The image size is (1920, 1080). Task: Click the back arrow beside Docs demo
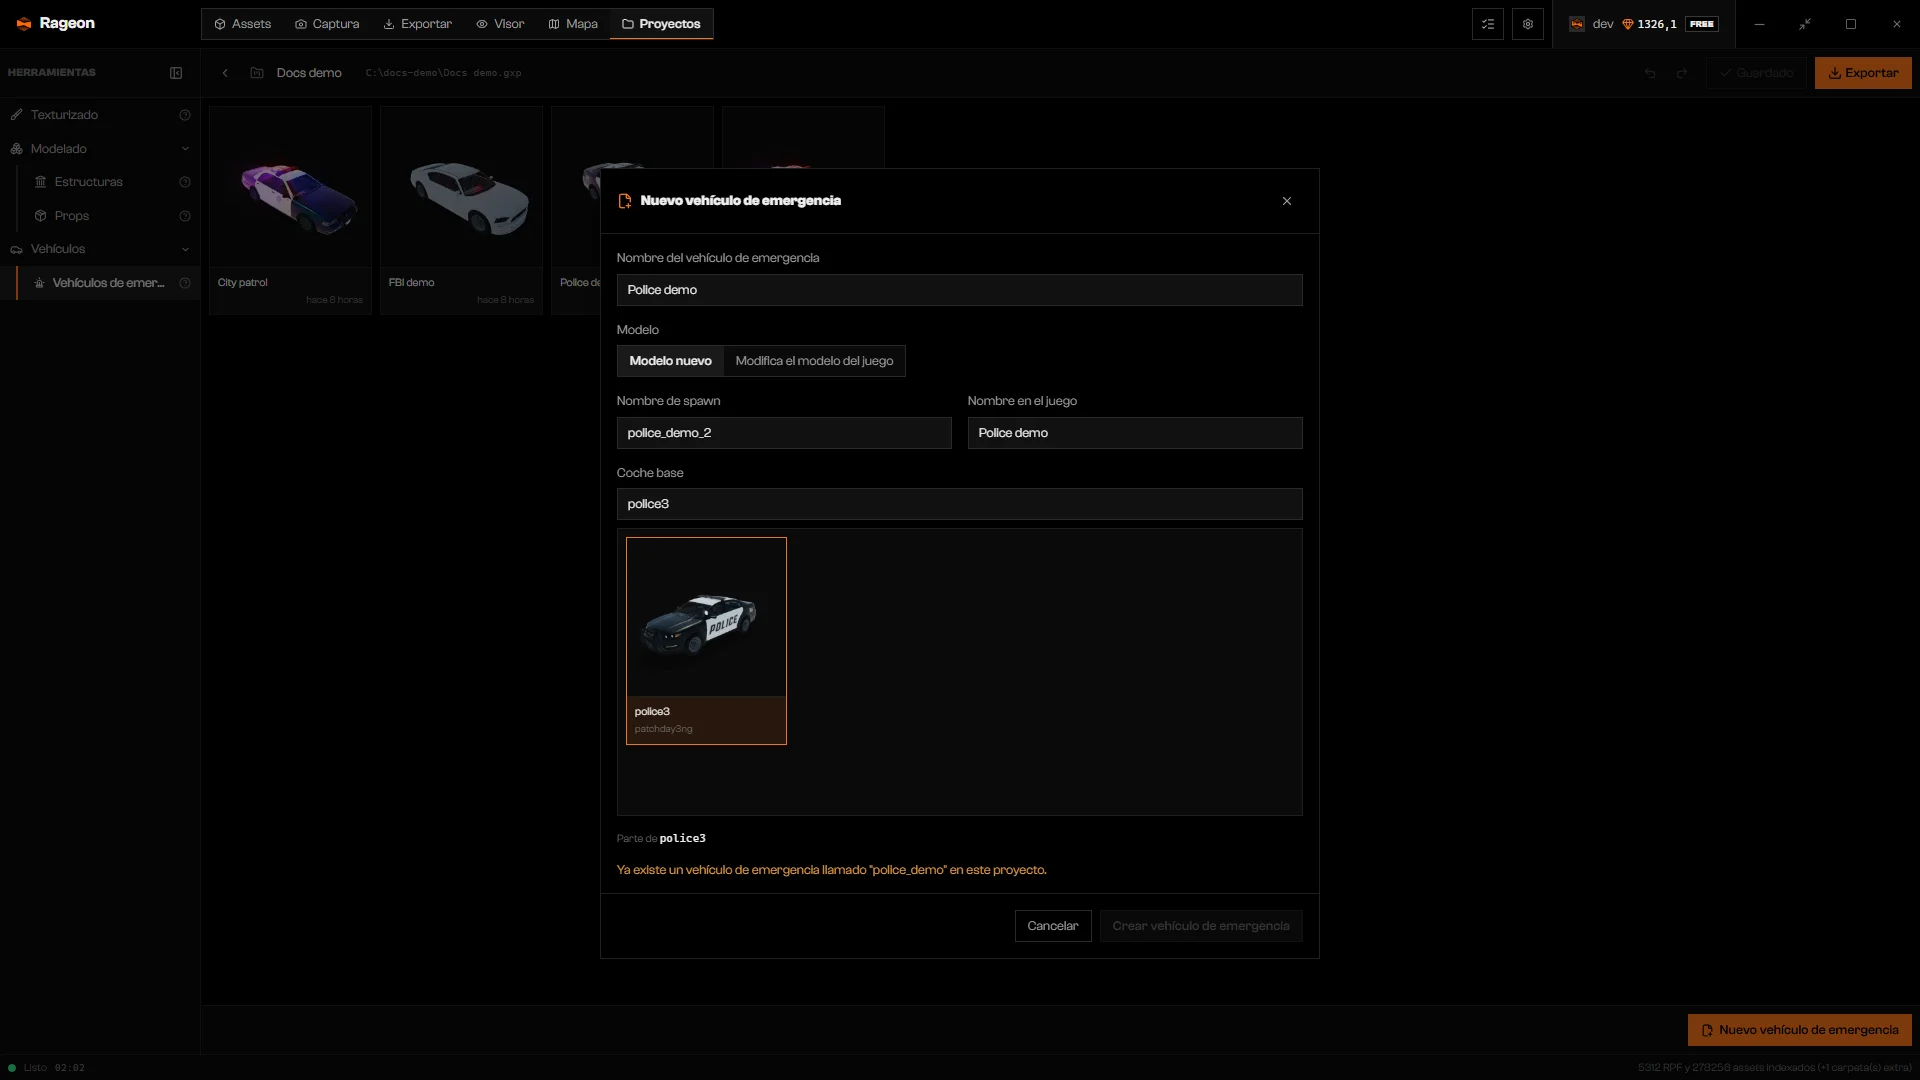(225, 73)
